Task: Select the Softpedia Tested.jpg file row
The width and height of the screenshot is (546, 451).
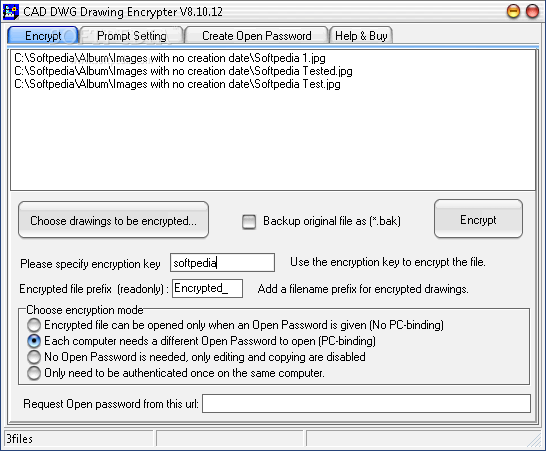Action: tap(183, 71)
